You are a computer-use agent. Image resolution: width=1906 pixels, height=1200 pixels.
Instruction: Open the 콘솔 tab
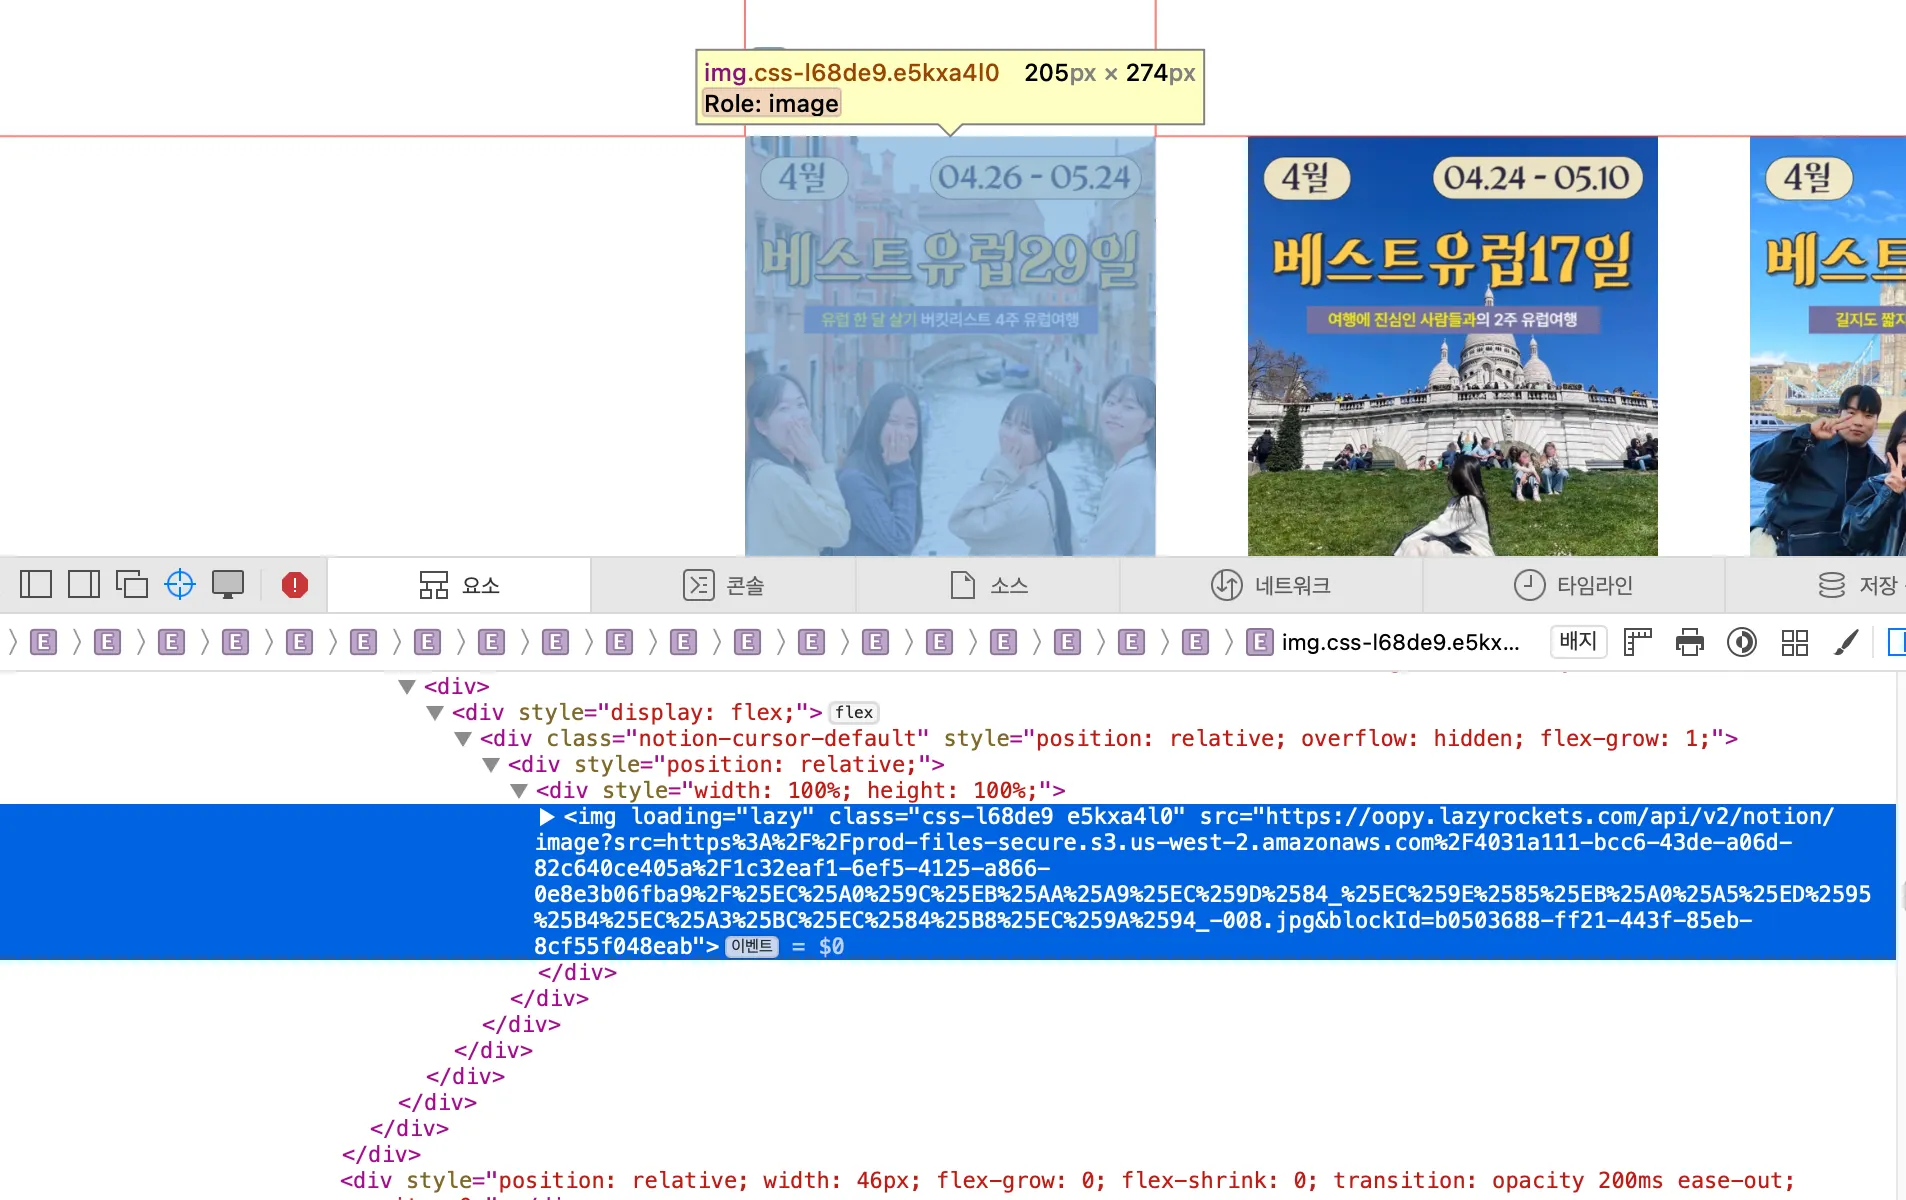coord(723,585)
